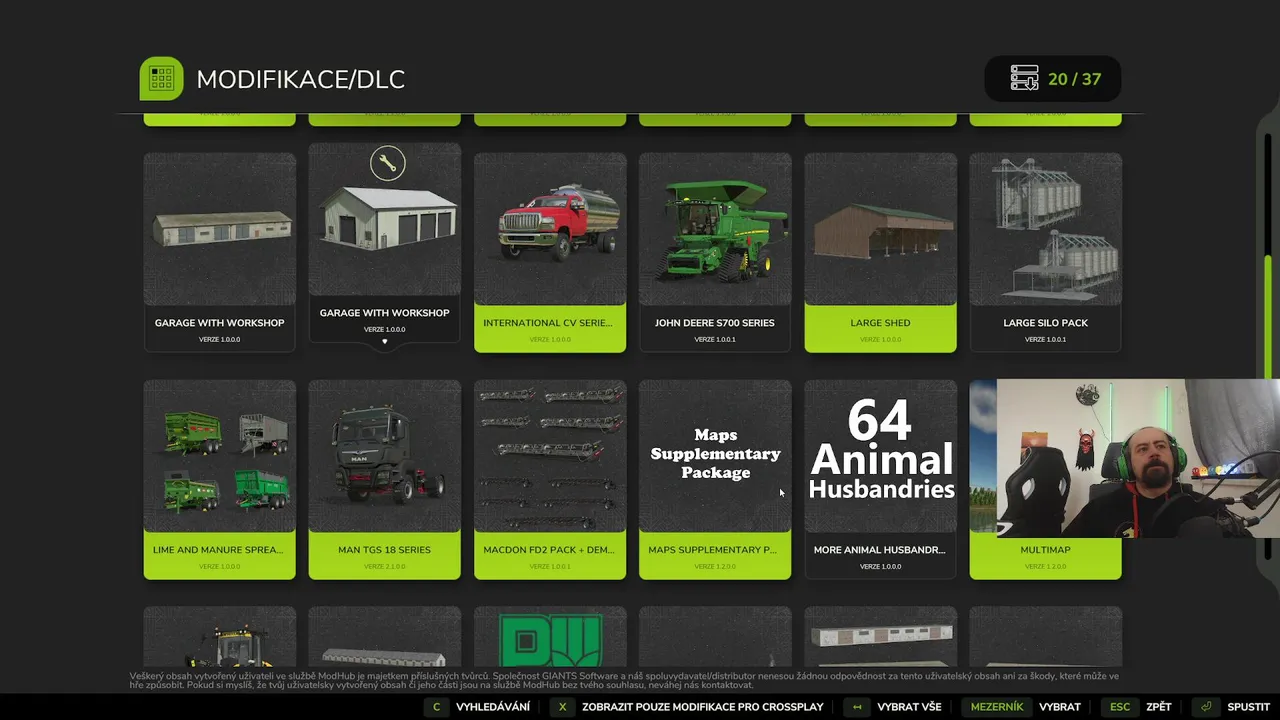
Task: Click the 20 / 37 mod counter
Action: point(1074,79)
